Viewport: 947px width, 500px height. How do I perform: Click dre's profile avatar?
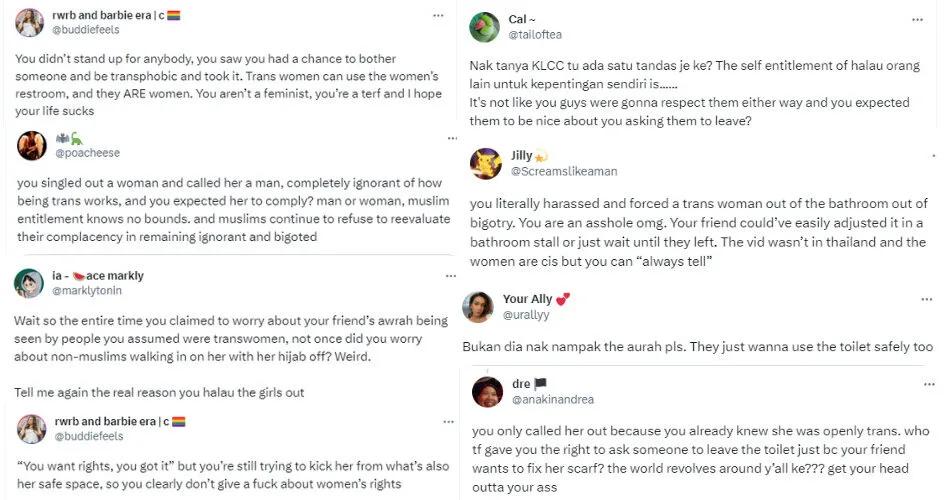point(486,391)
